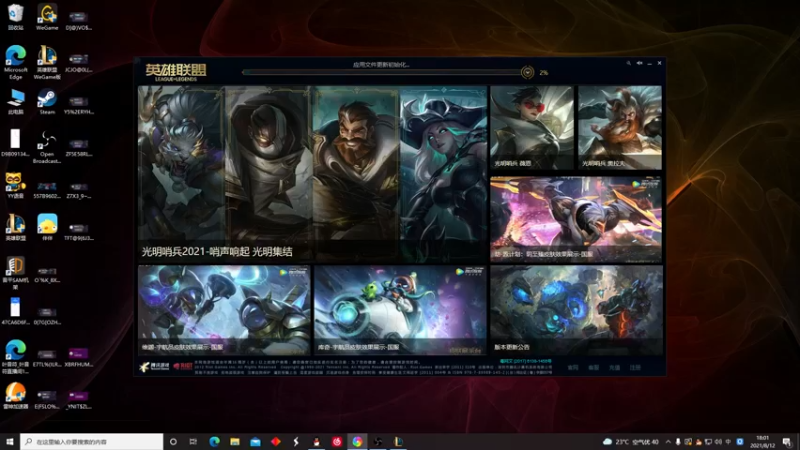Viewport: 800px width, 450px height.
Task: Open the 英雄联盟 WeGame版 desktop shortcut
Action: click(x=47, y=62)
